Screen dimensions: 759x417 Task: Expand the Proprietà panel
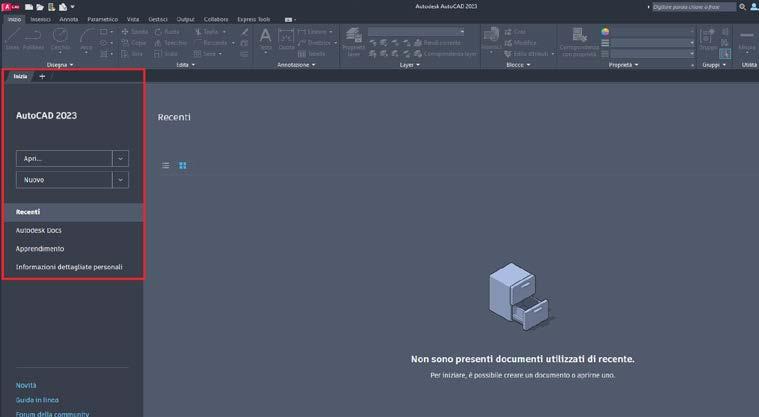click(623, 64)
